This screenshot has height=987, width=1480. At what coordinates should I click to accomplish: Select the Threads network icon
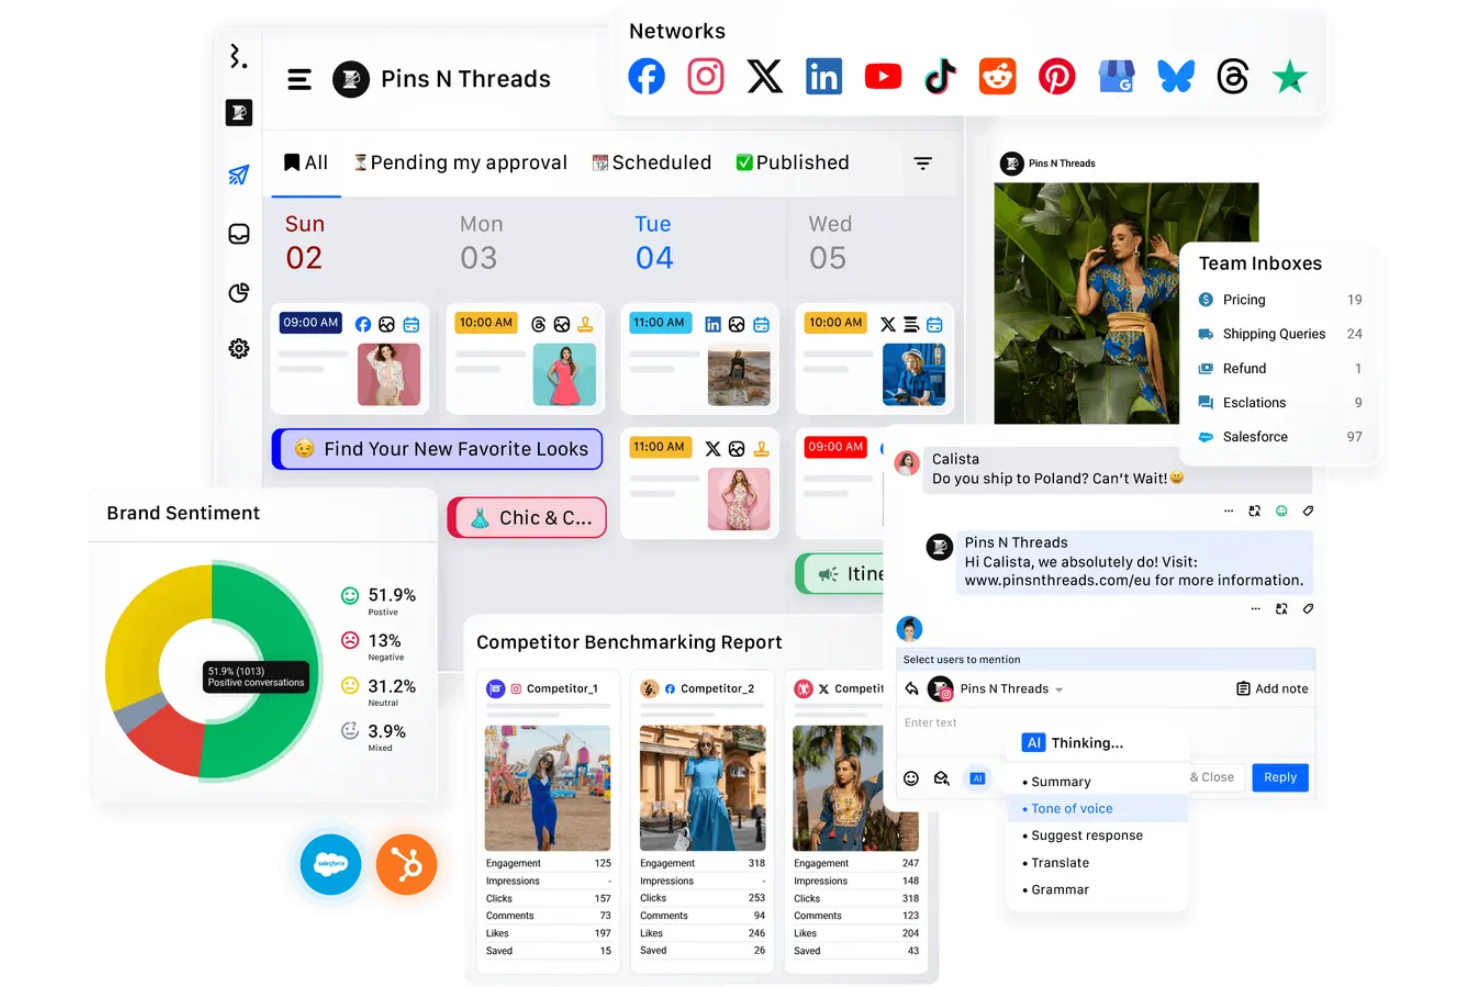pos(1233,76)
